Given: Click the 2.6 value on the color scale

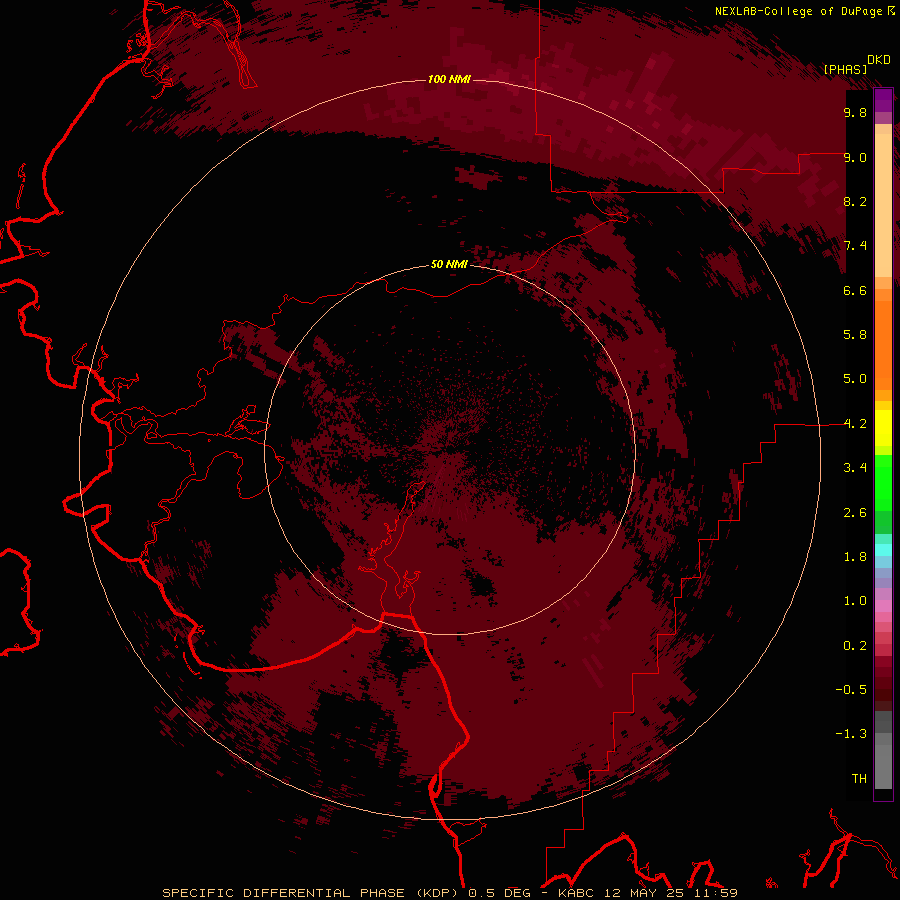Looking at the screenshot, I should click(855, 513).
